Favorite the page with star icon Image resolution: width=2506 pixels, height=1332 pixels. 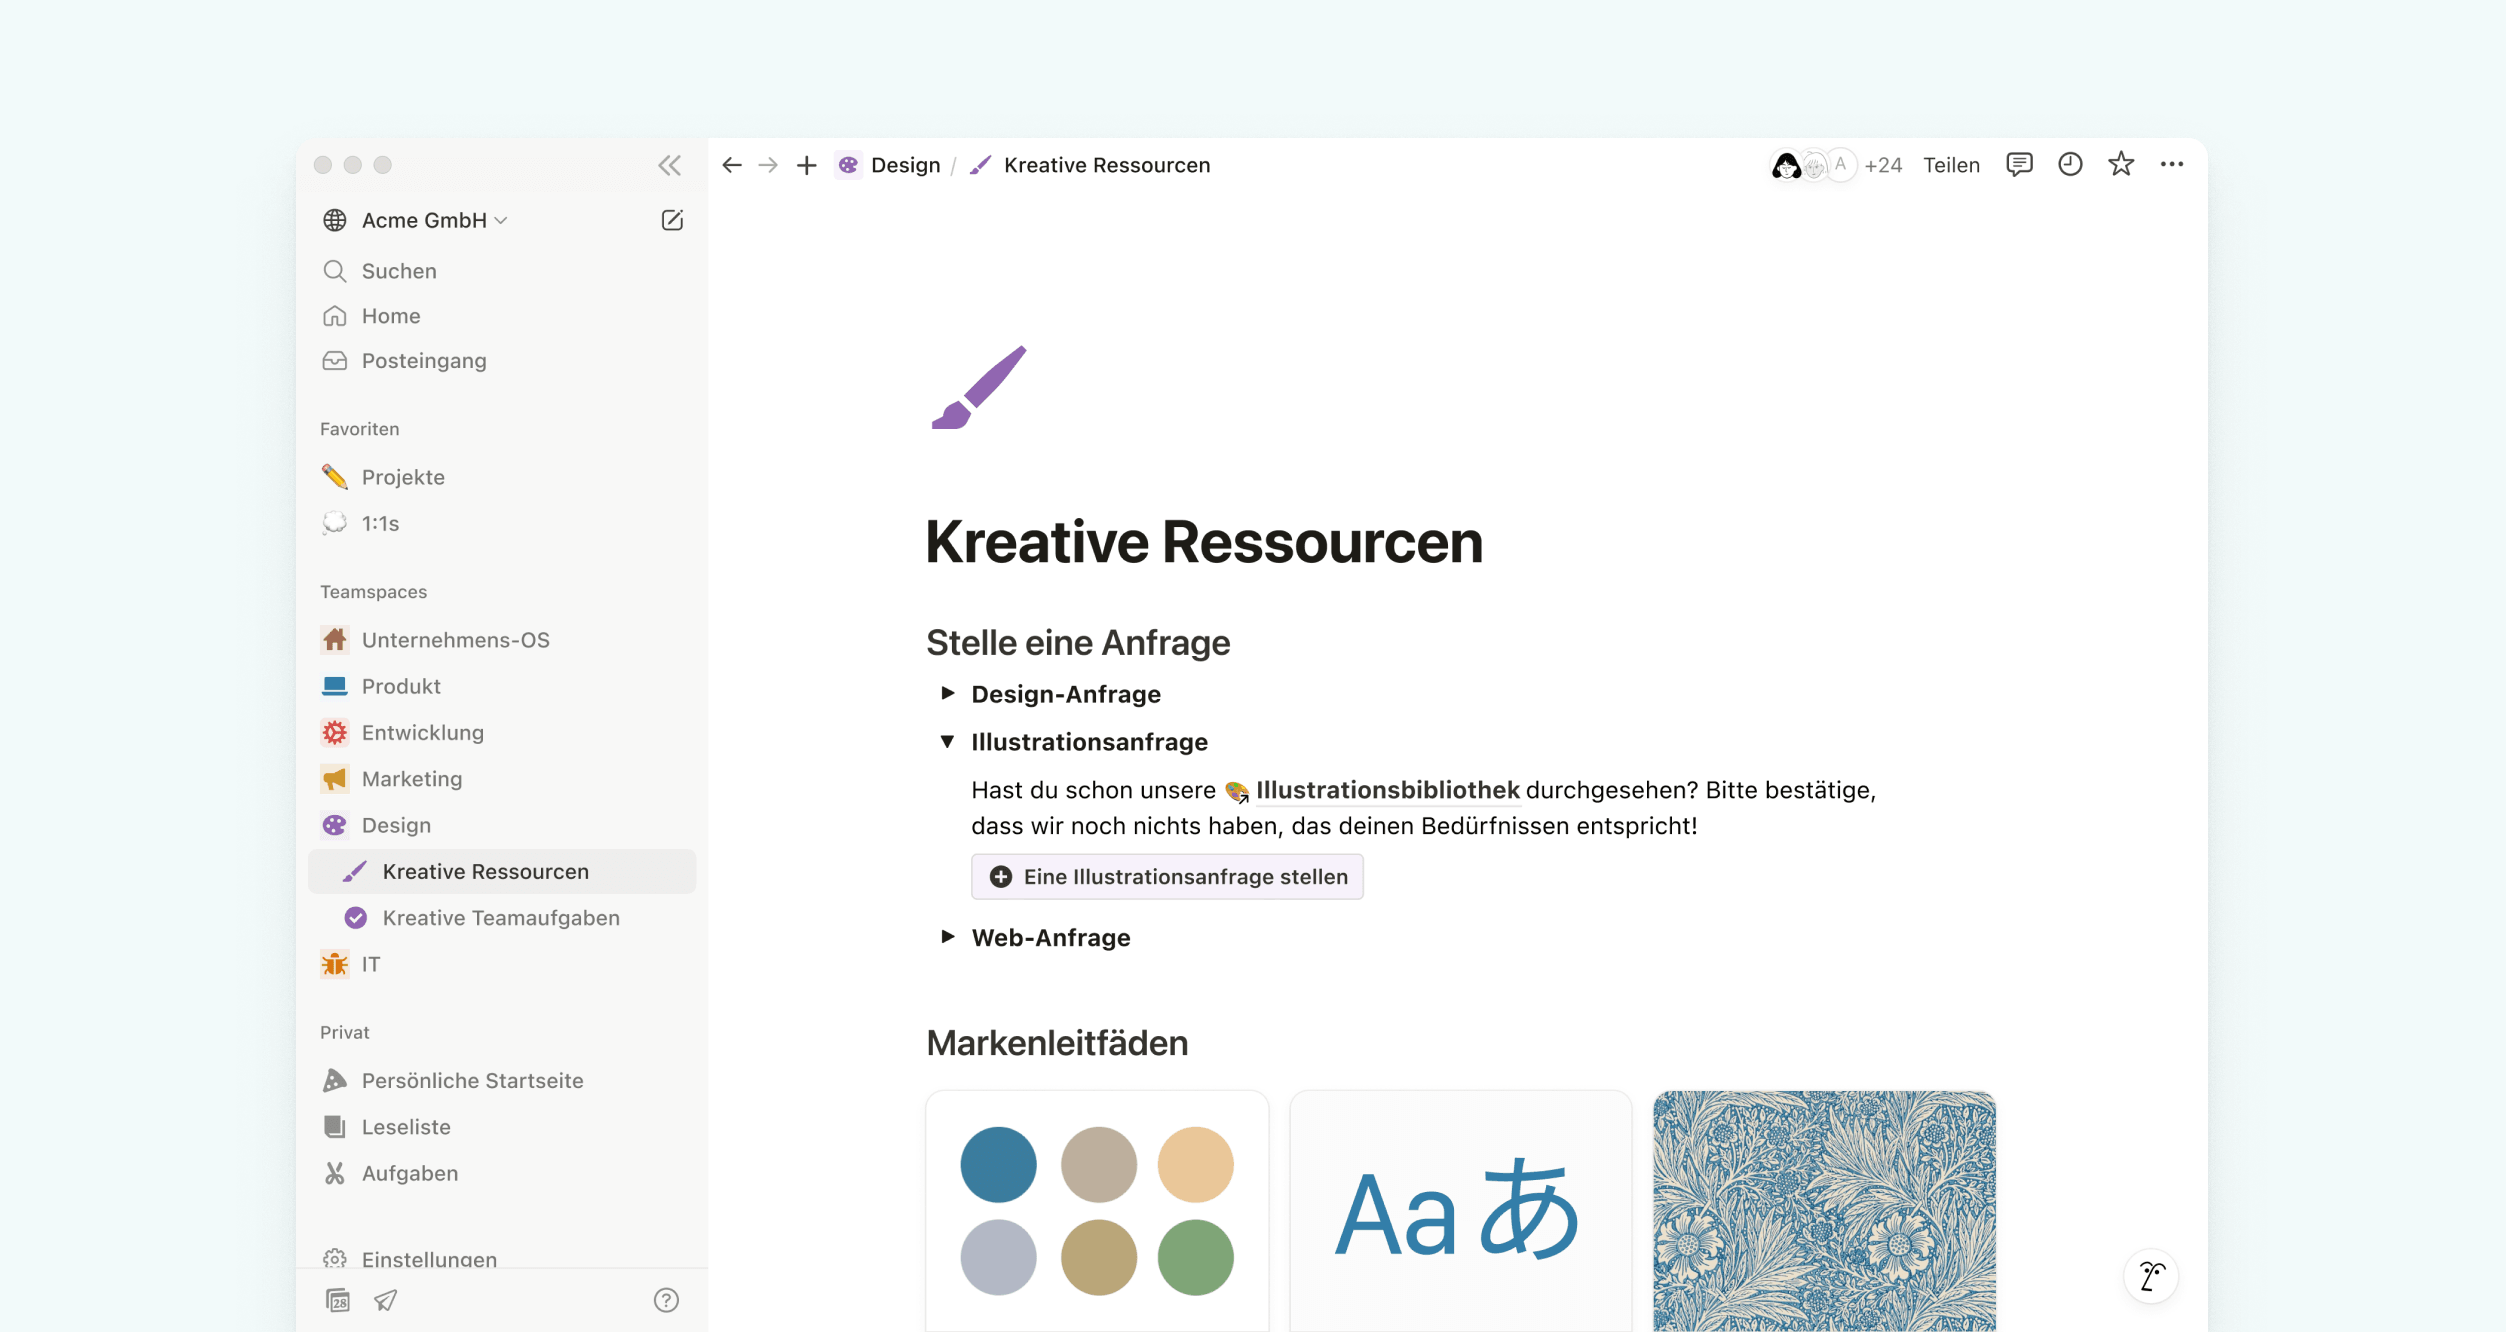click(2121, 164)
